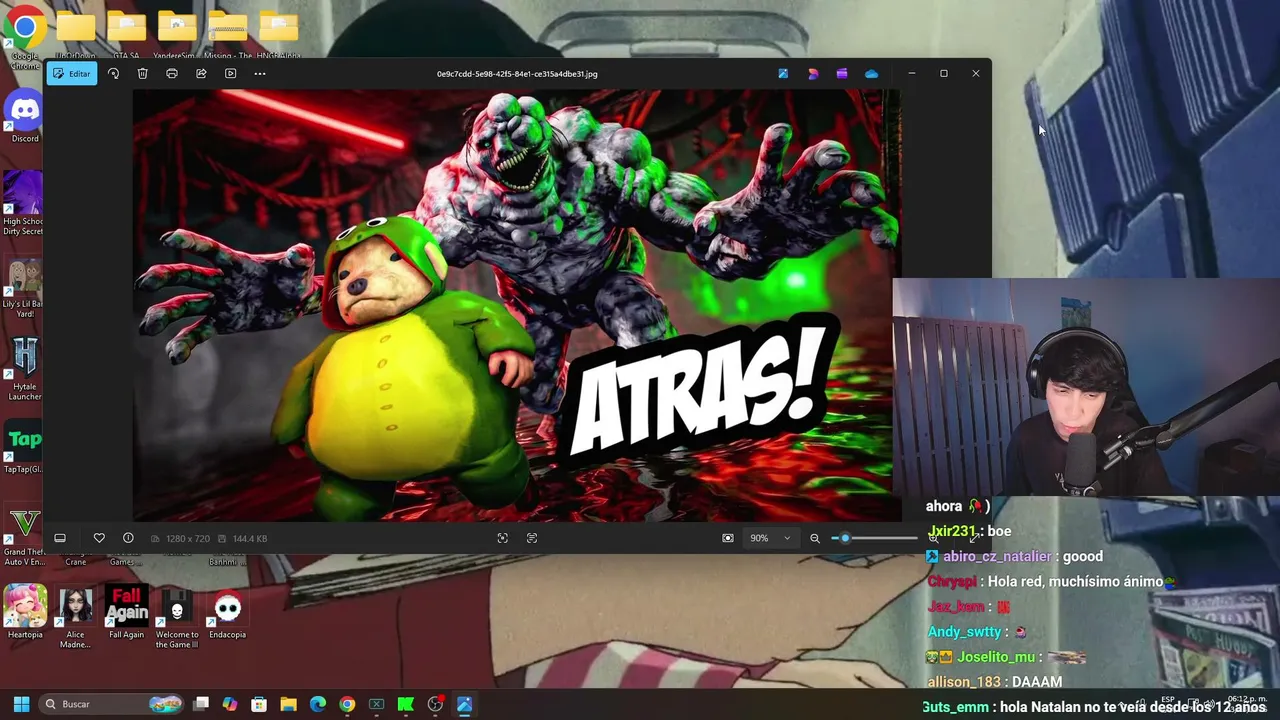
Task: Select the Google Chrome desktop shortcut
Action: 25,38
